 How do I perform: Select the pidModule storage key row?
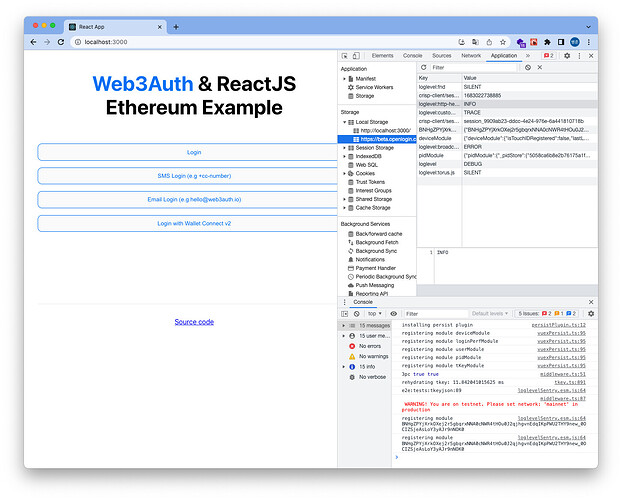(x=507, y=156)
